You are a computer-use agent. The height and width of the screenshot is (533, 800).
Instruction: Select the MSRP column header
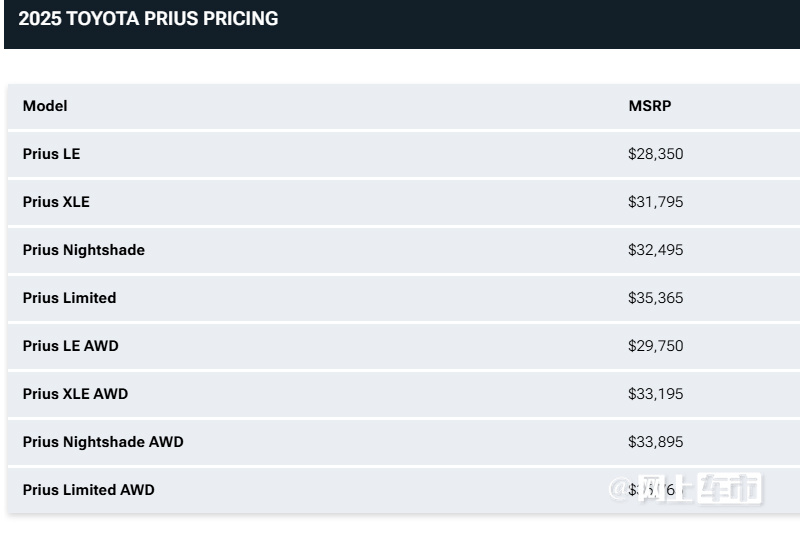[649, 106]
